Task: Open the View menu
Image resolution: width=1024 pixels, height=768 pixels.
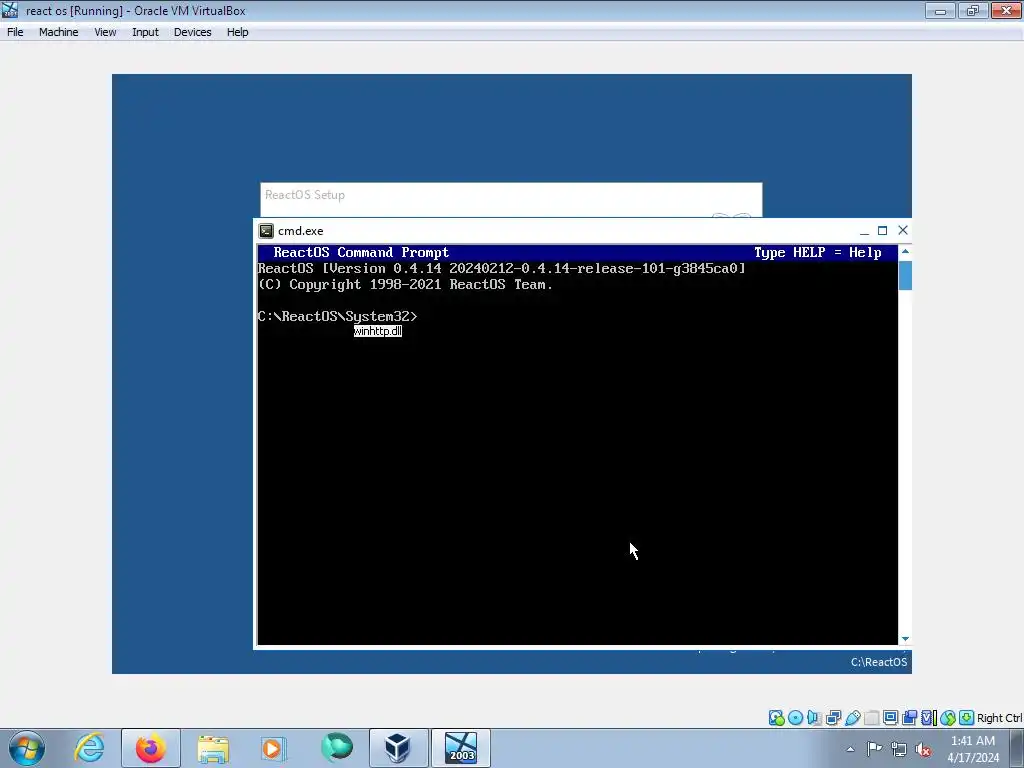Action: [x=105, y=32]
